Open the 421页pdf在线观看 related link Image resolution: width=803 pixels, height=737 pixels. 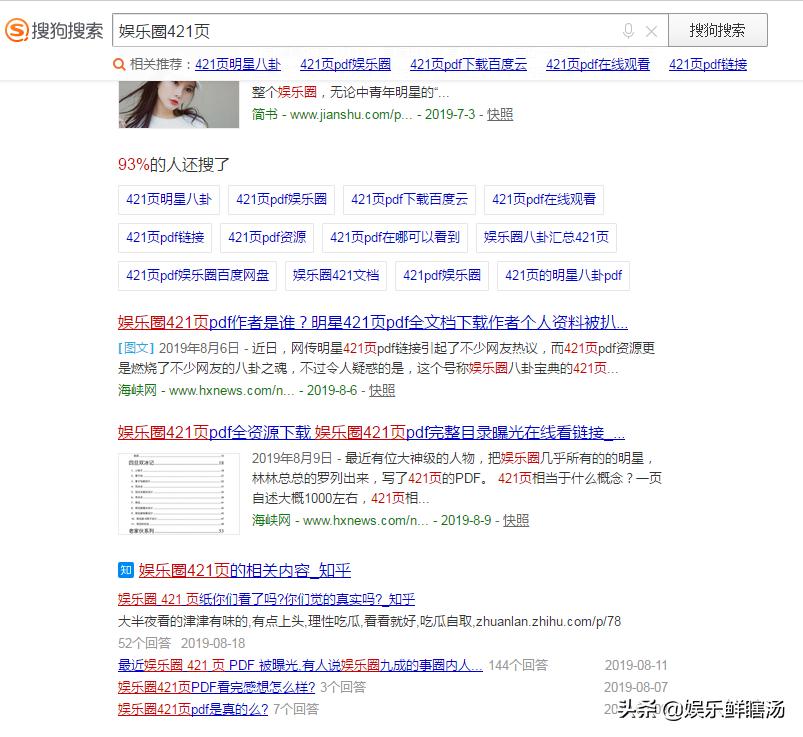[597, 64]
